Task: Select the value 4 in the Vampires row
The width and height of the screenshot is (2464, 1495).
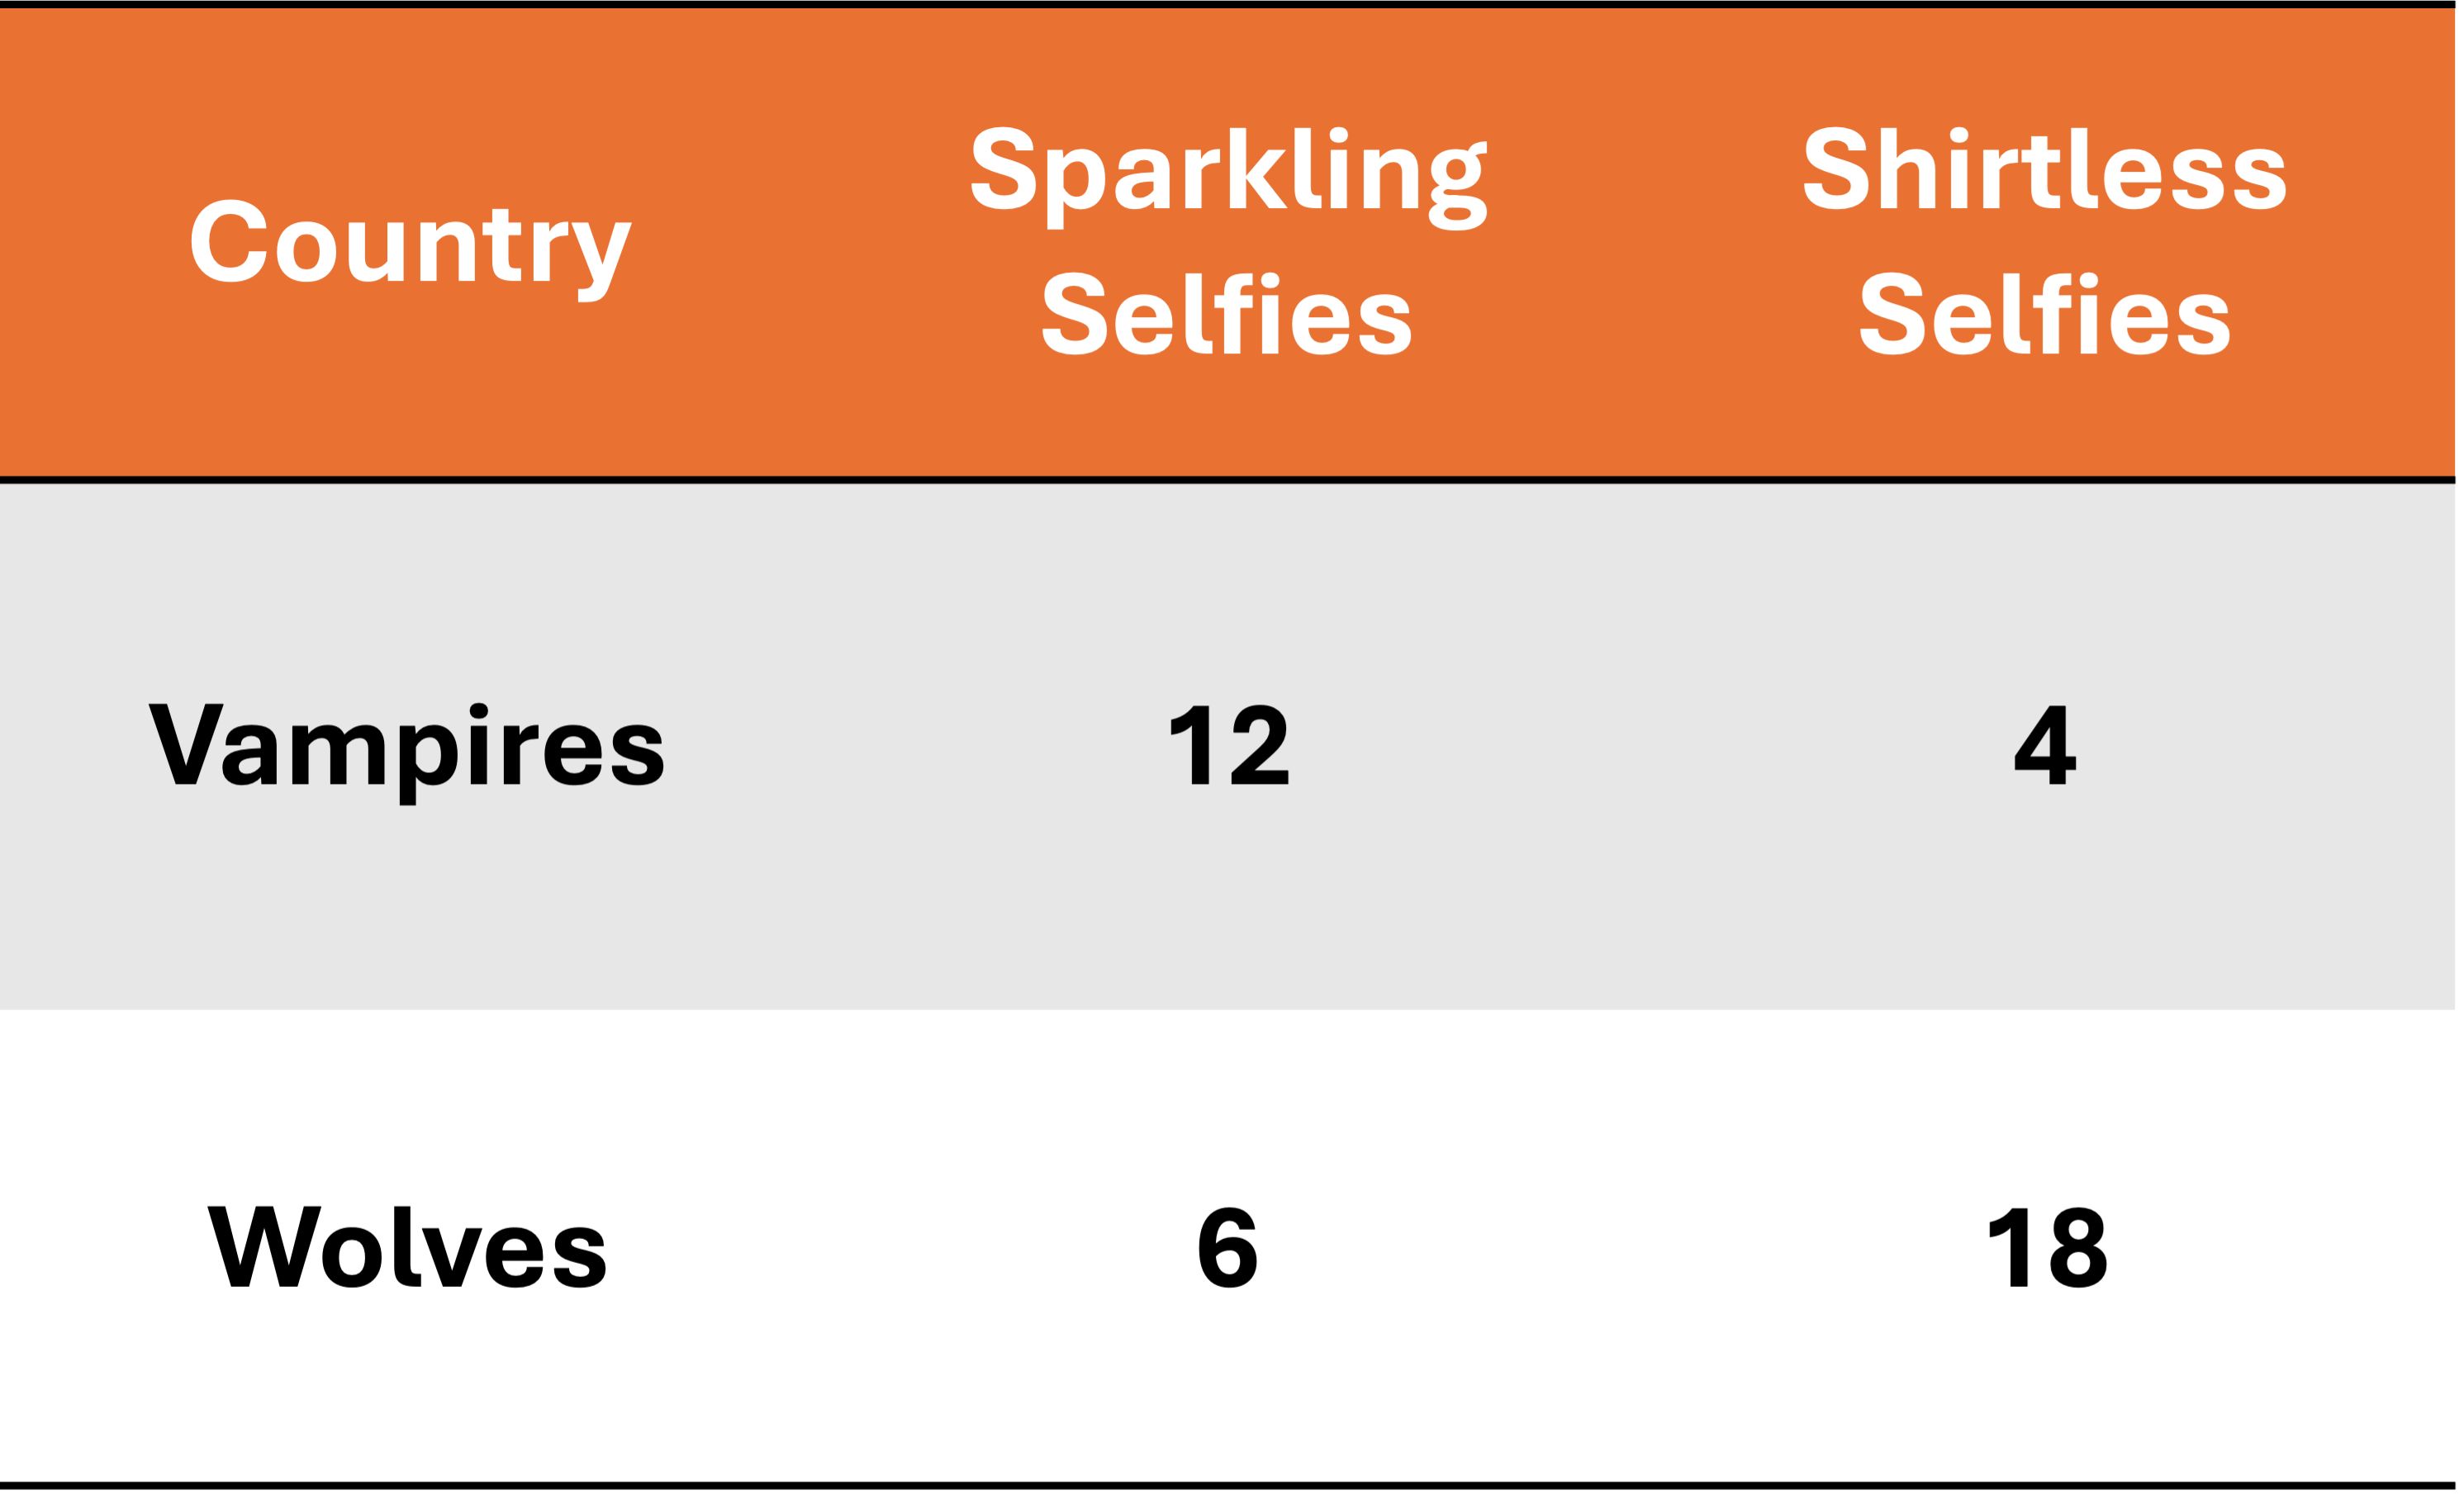Action: tap(2045, 745)
